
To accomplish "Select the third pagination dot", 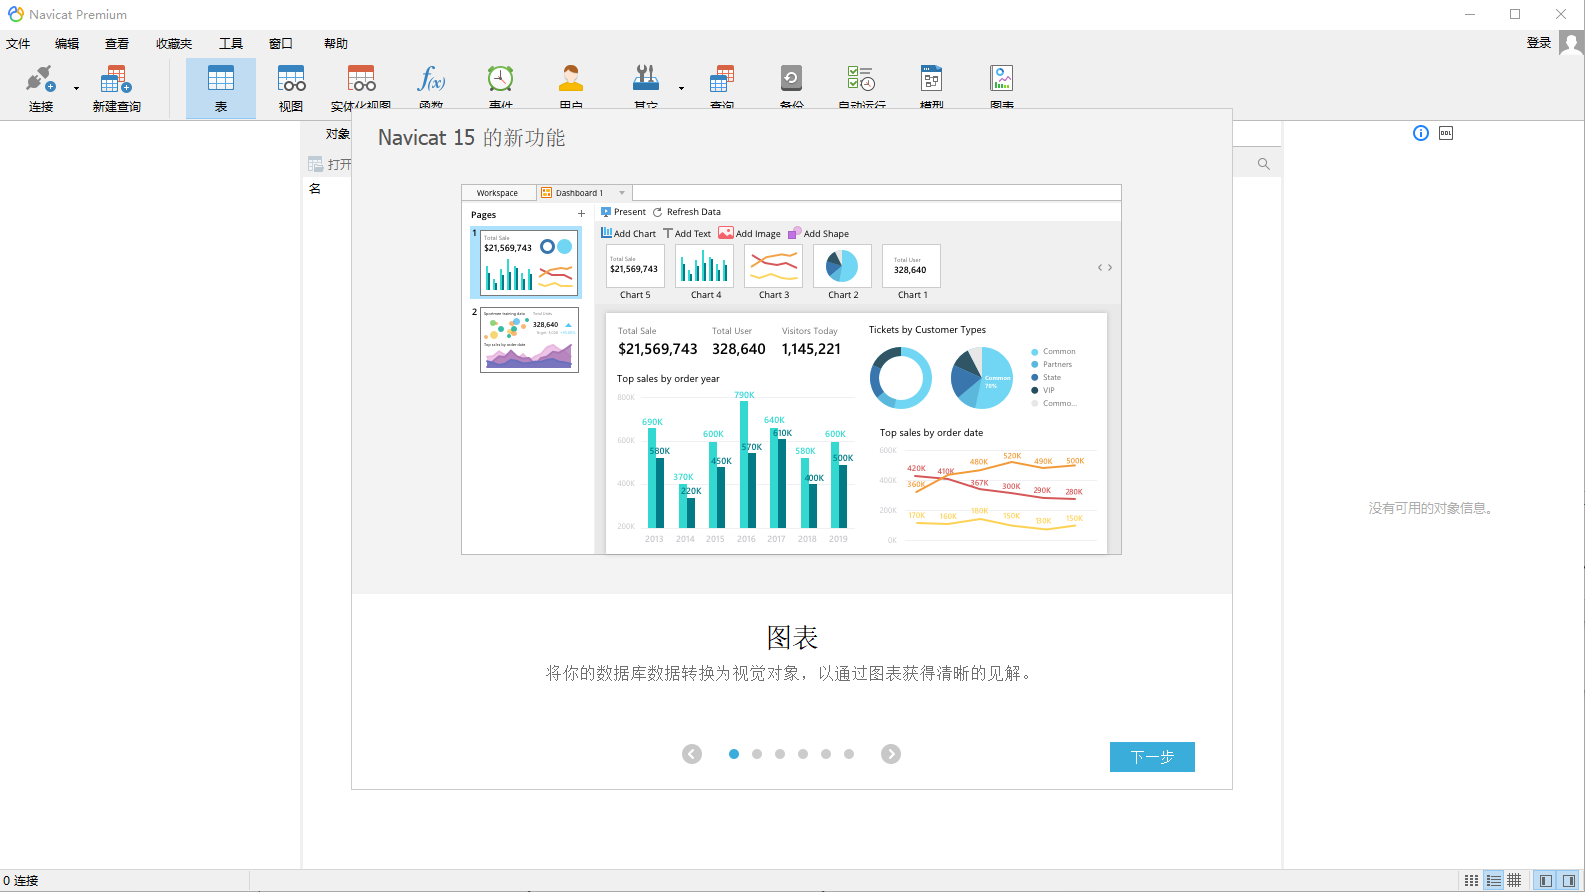I will (x=780, y=754).
